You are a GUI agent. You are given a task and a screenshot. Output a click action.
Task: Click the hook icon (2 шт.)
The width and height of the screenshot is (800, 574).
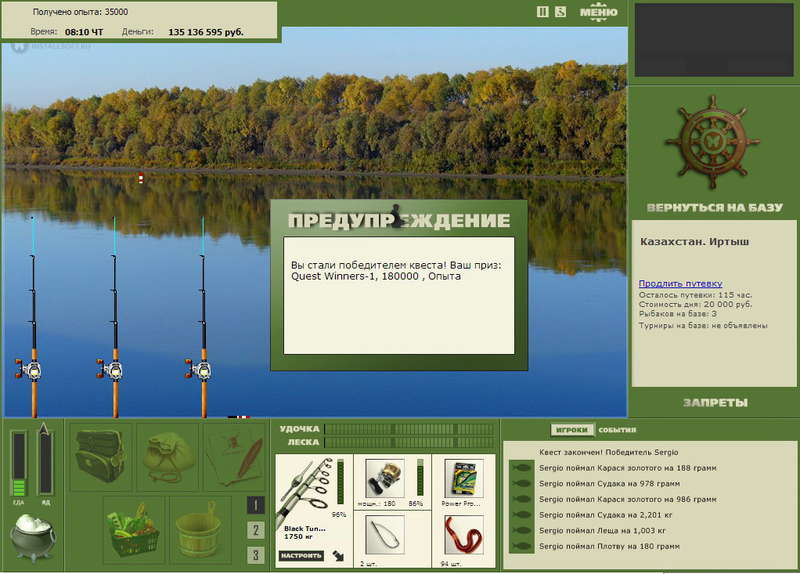tap(385, 535)
